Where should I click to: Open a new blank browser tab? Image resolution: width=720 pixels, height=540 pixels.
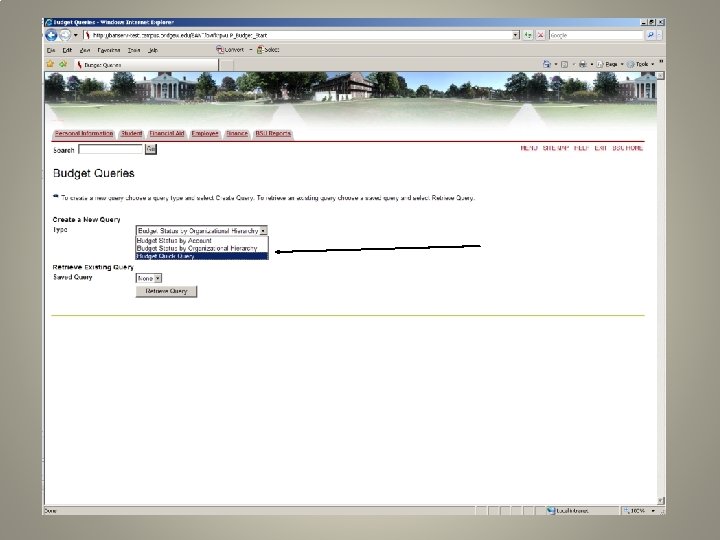226,65
